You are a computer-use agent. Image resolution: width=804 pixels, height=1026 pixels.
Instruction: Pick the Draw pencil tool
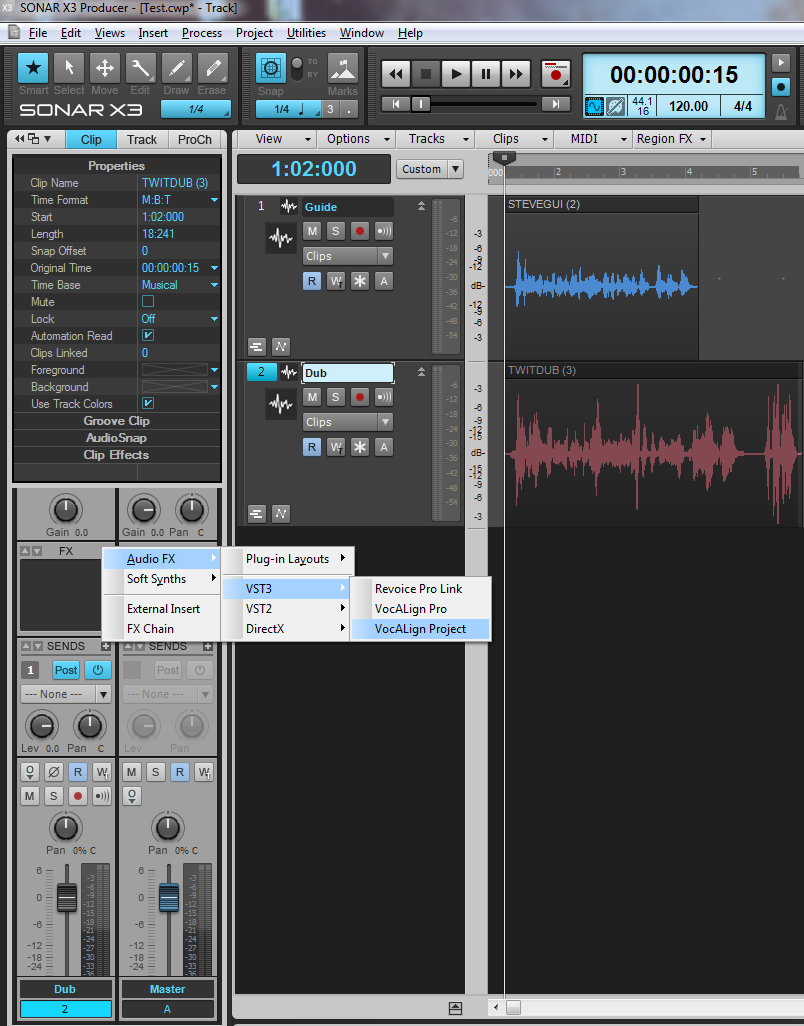(x=177, y=69)
